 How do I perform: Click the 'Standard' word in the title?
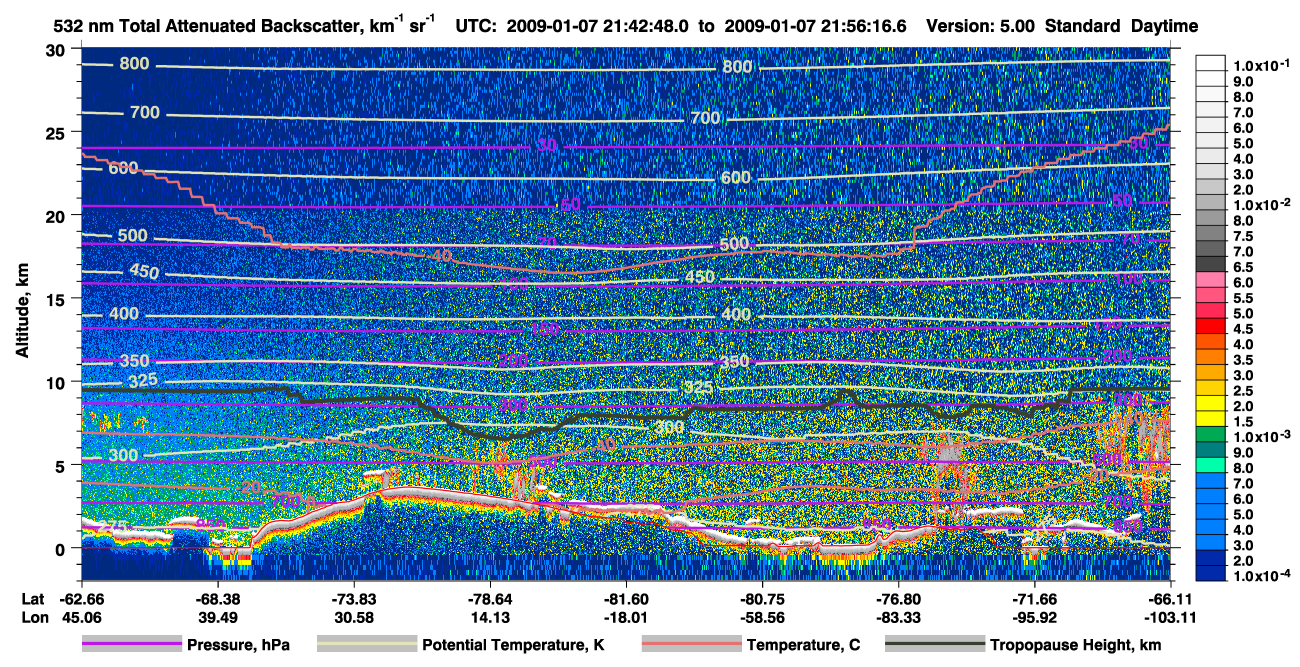click(x=1084, y=26)
